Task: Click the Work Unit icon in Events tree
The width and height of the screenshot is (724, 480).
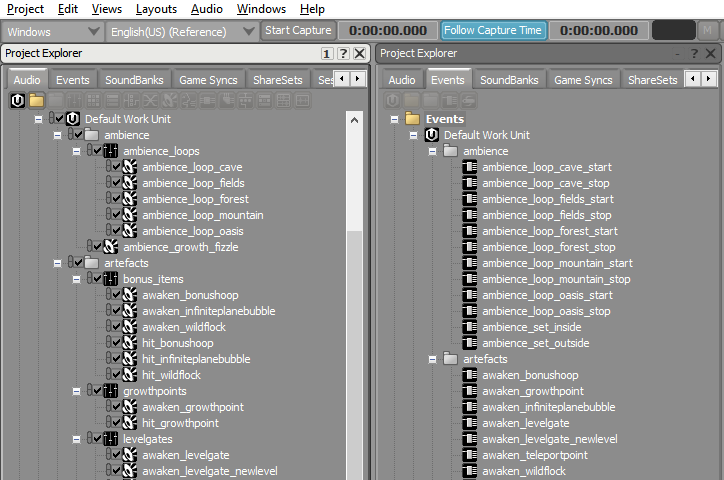Action: [x=432, y=135]
